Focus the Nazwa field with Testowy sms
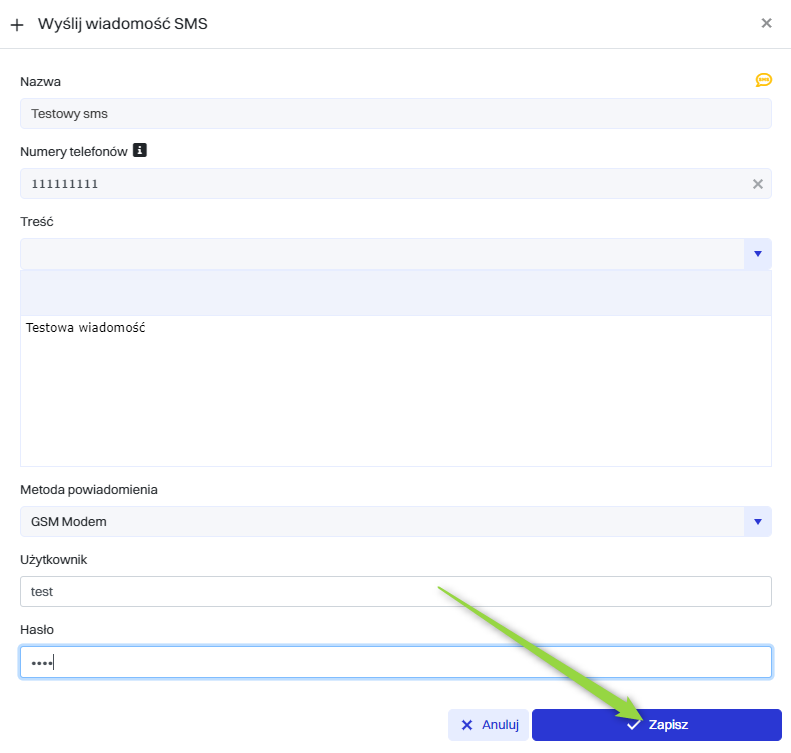The height and width of the screenshot is (753, 791). tap(395, 114)
